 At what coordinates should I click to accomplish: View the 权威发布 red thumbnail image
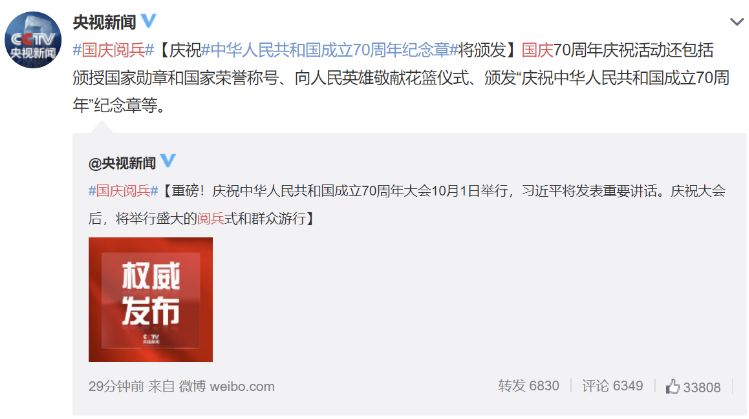point(151,300)
